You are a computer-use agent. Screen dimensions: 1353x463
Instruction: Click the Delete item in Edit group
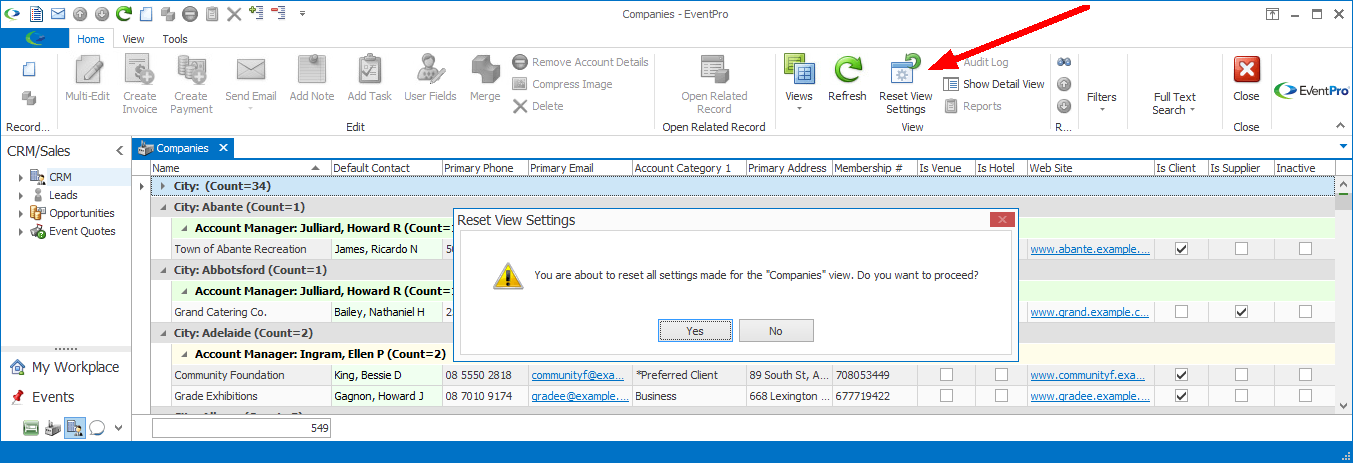click(x=538, y=106)
